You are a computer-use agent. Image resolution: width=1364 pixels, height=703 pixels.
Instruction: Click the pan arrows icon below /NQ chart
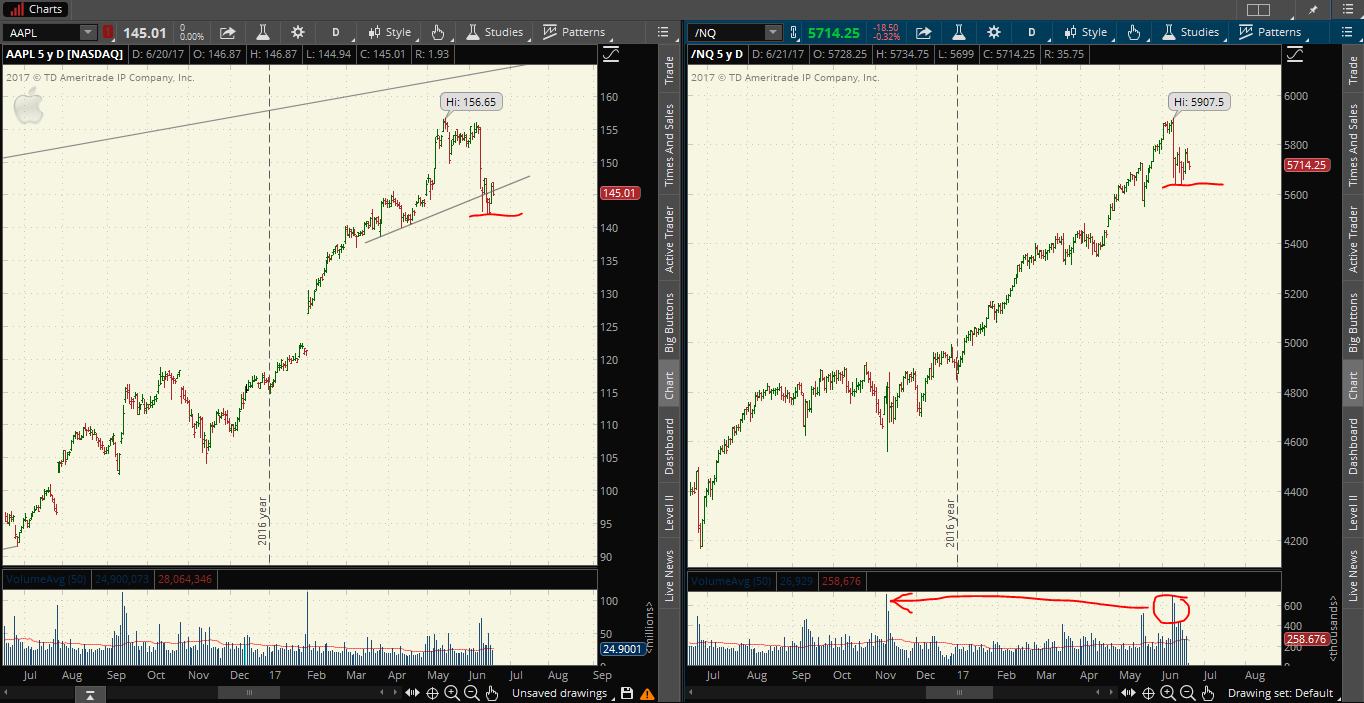1129,693
